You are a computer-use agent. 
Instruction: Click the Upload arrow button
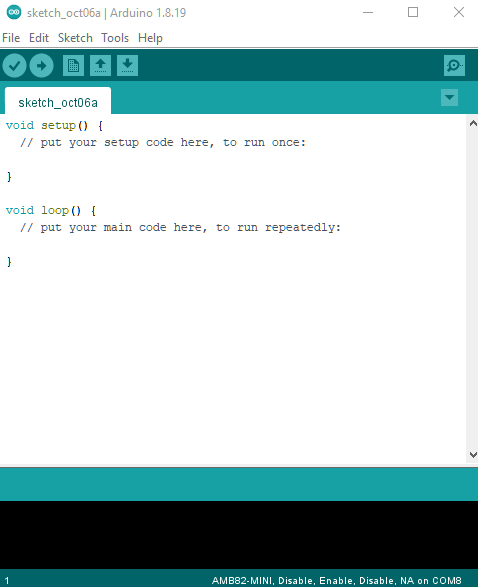41,66
